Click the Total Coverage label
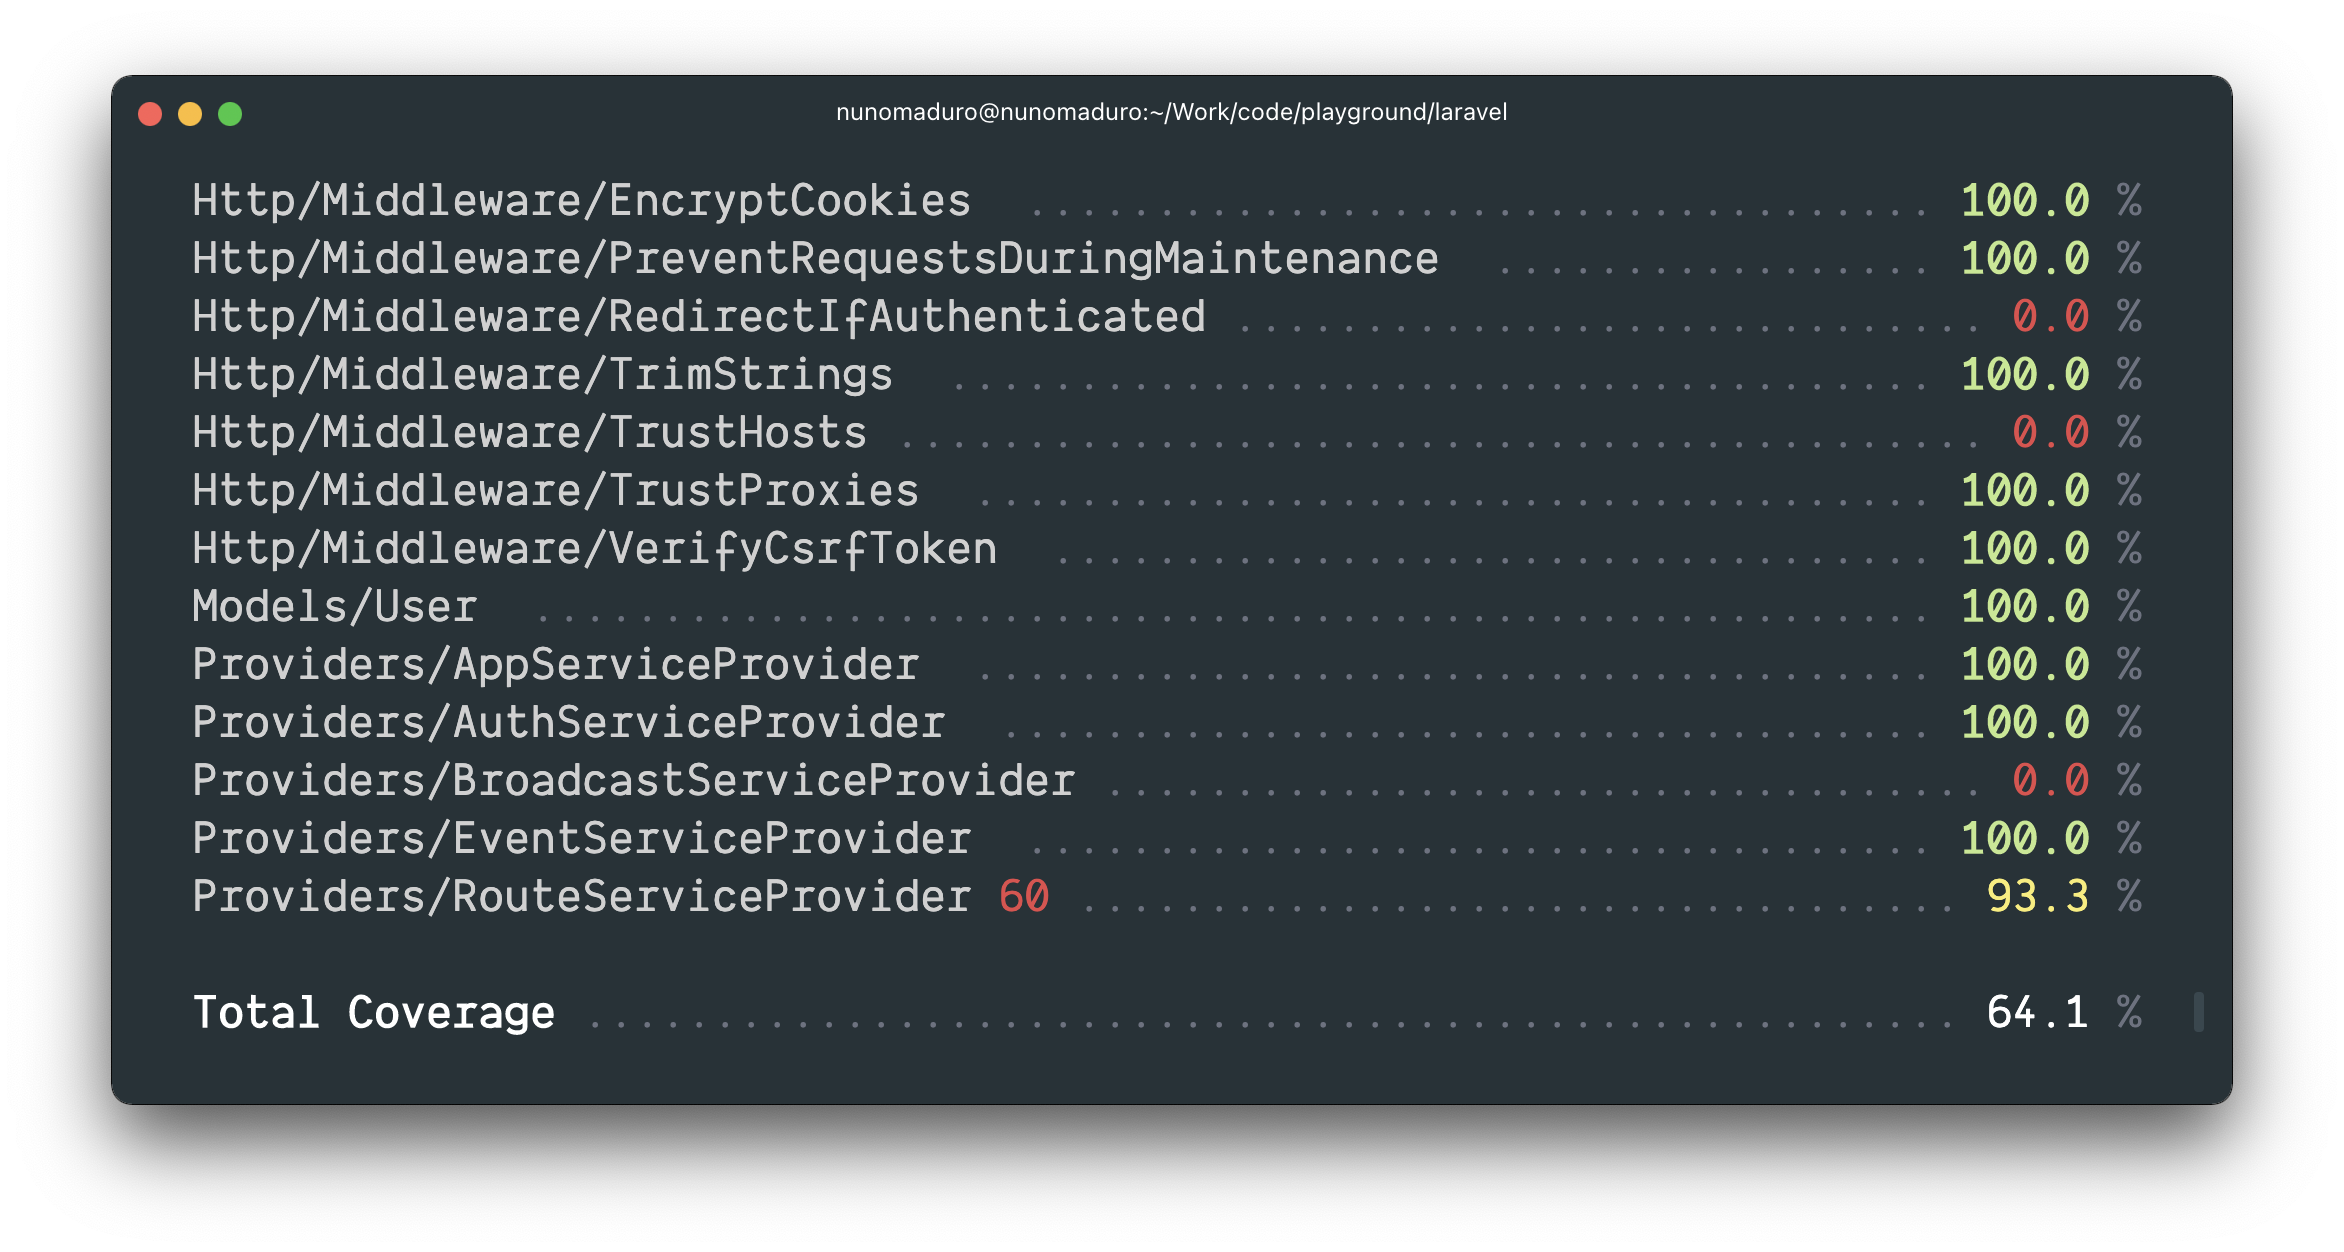Image resolution: width=2344 pixels, height=1252 pixels. point(373,1013)
